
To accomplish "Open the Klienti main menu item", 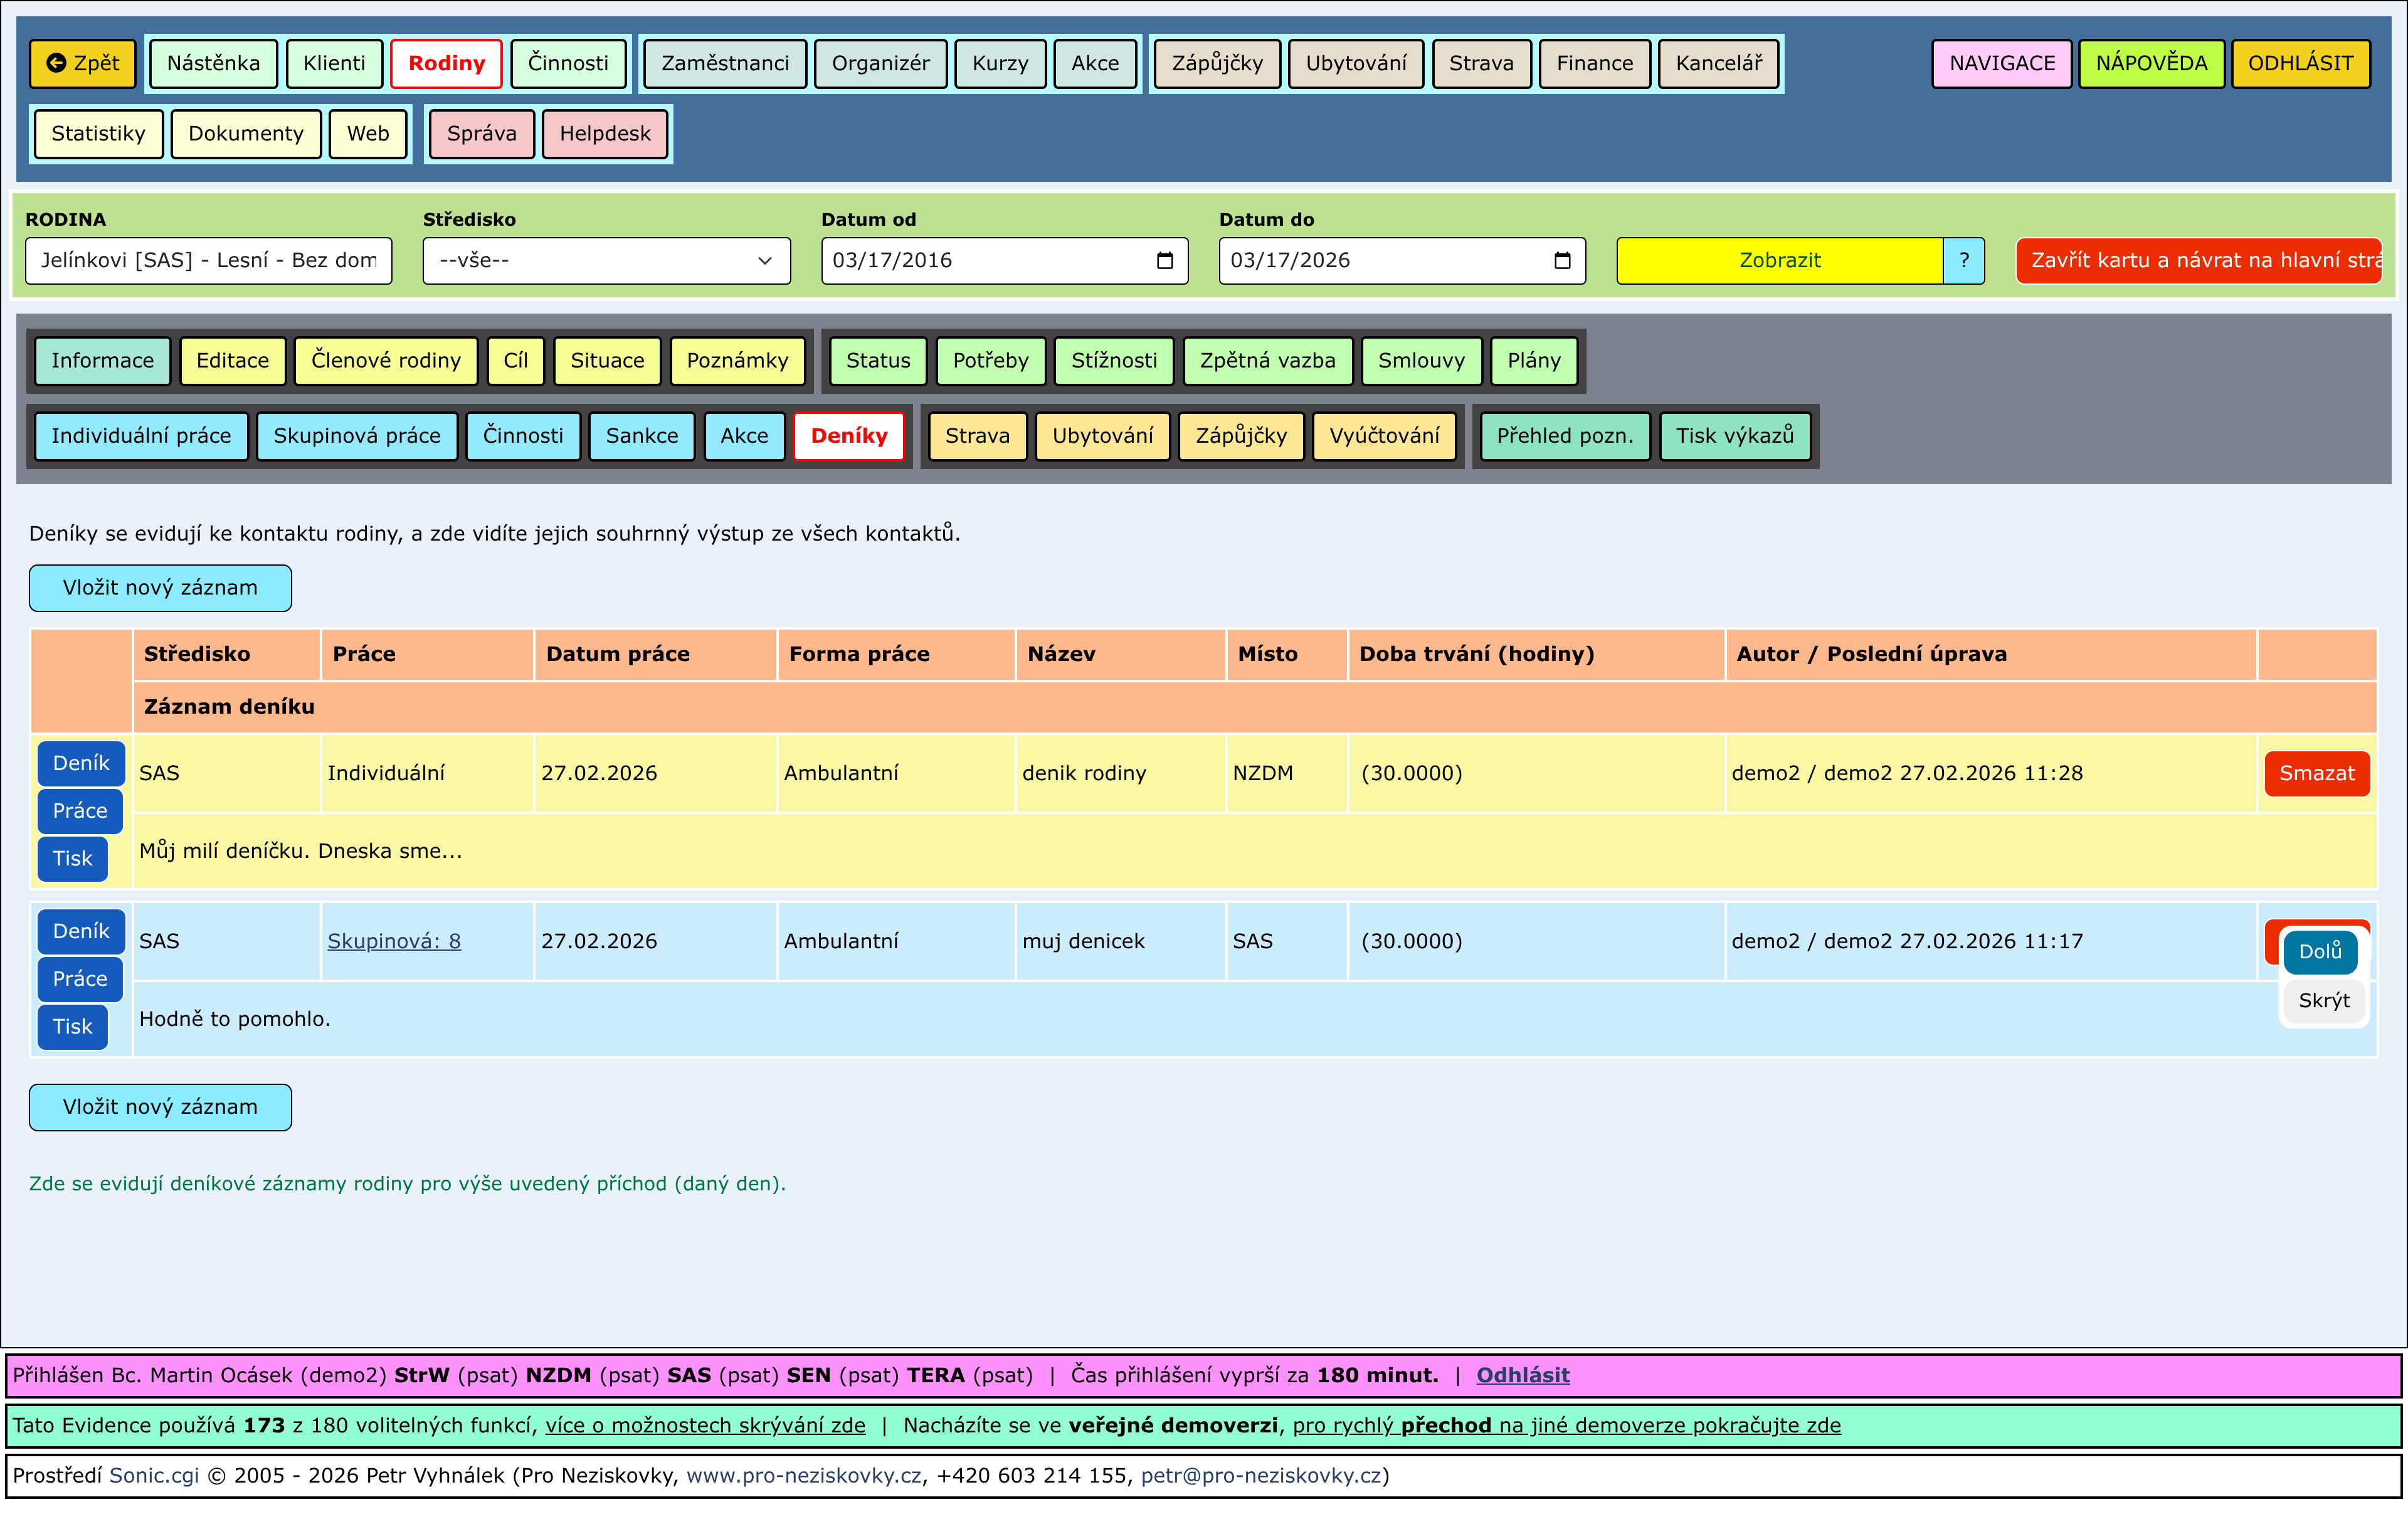I will click(334, 63).
